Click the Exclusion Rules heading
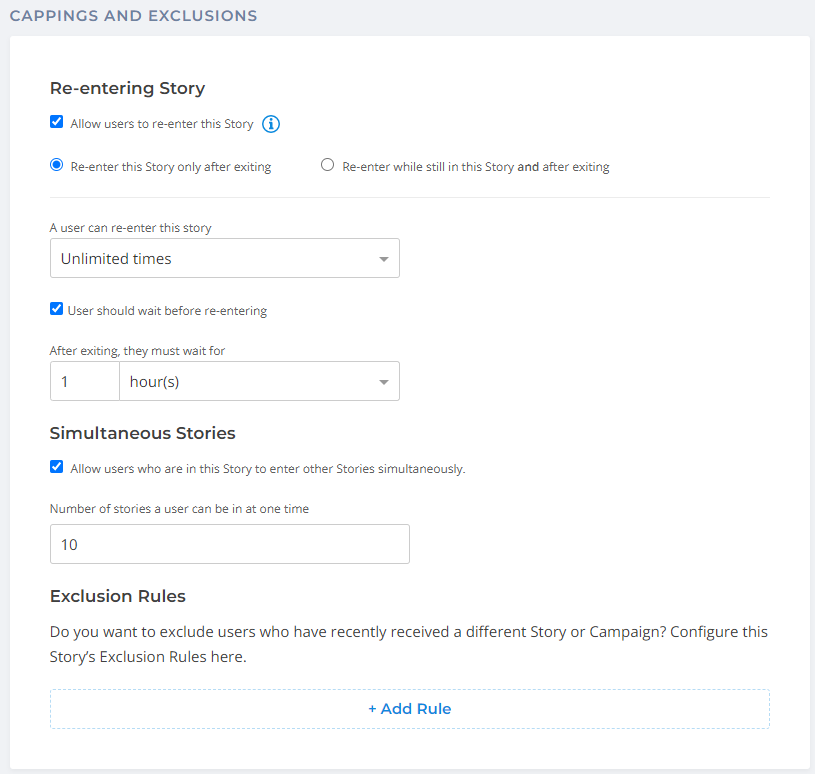This screenshot has height=774, width=815. (117, 596)
